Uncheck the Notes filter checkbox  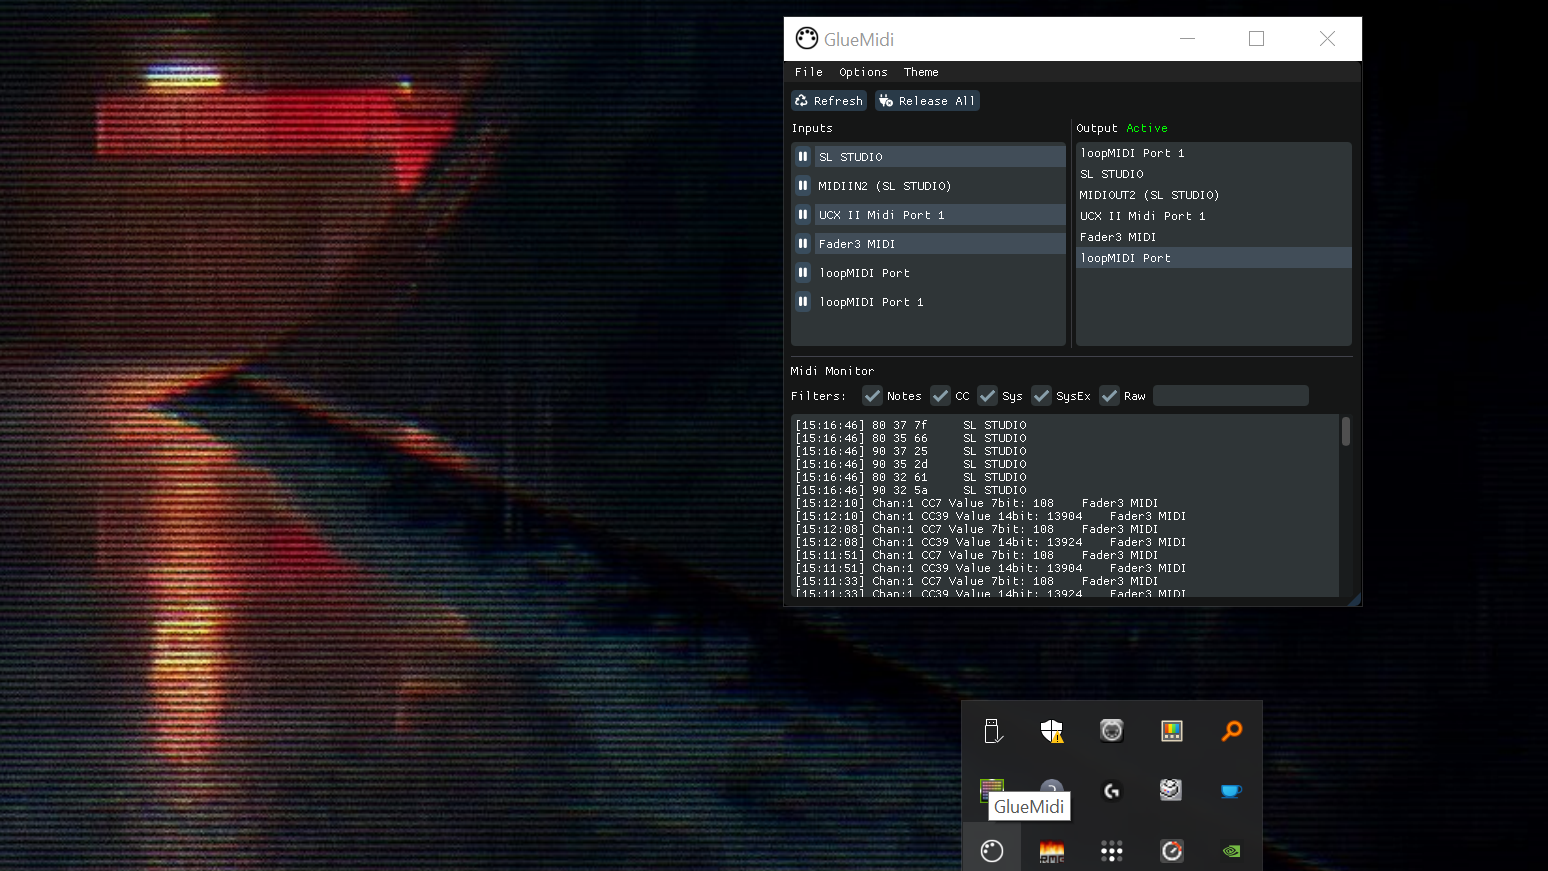(x=873, y=396)
